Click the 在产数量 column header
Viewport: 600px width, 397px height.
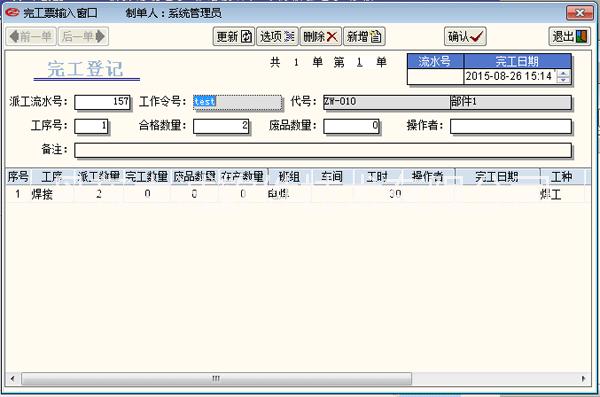[x=243, y=176]
